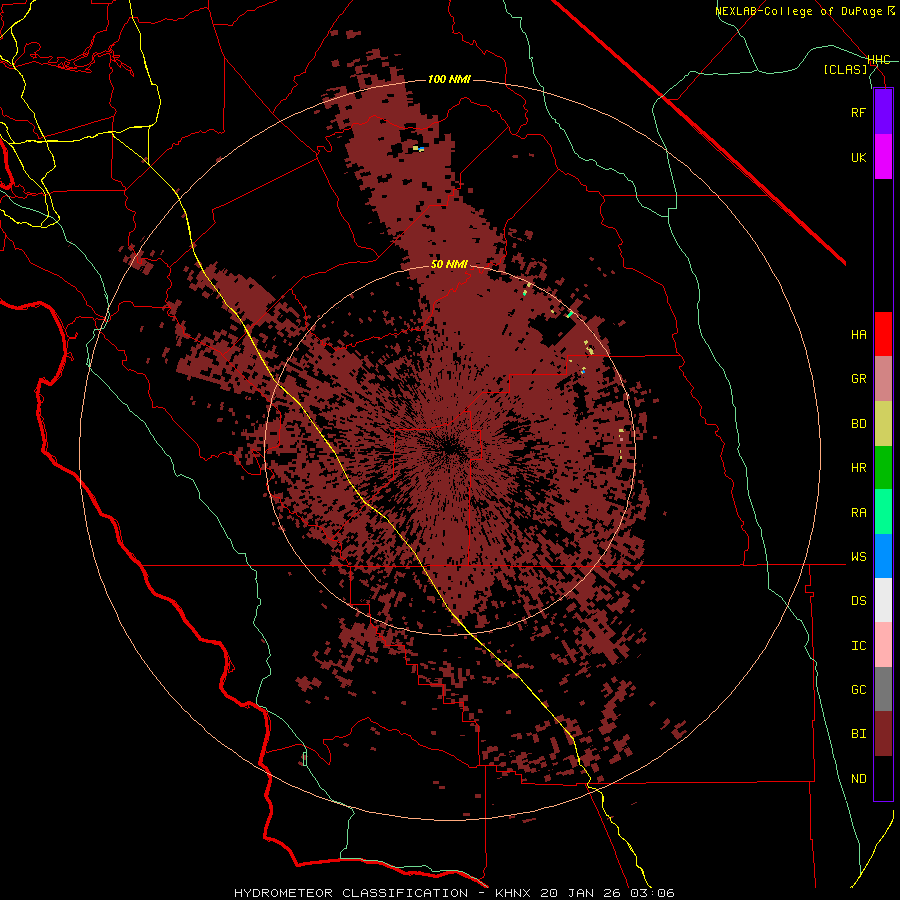Click the 'BI' legend label

tap(859, 734)
